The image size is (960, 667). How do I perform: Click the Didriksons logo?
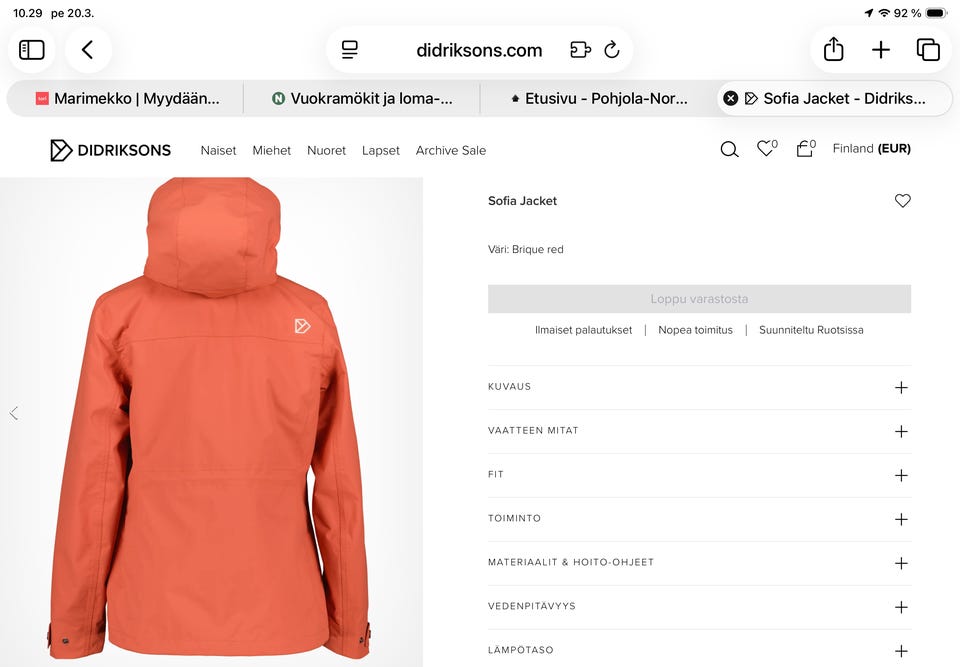coord(111,150)
